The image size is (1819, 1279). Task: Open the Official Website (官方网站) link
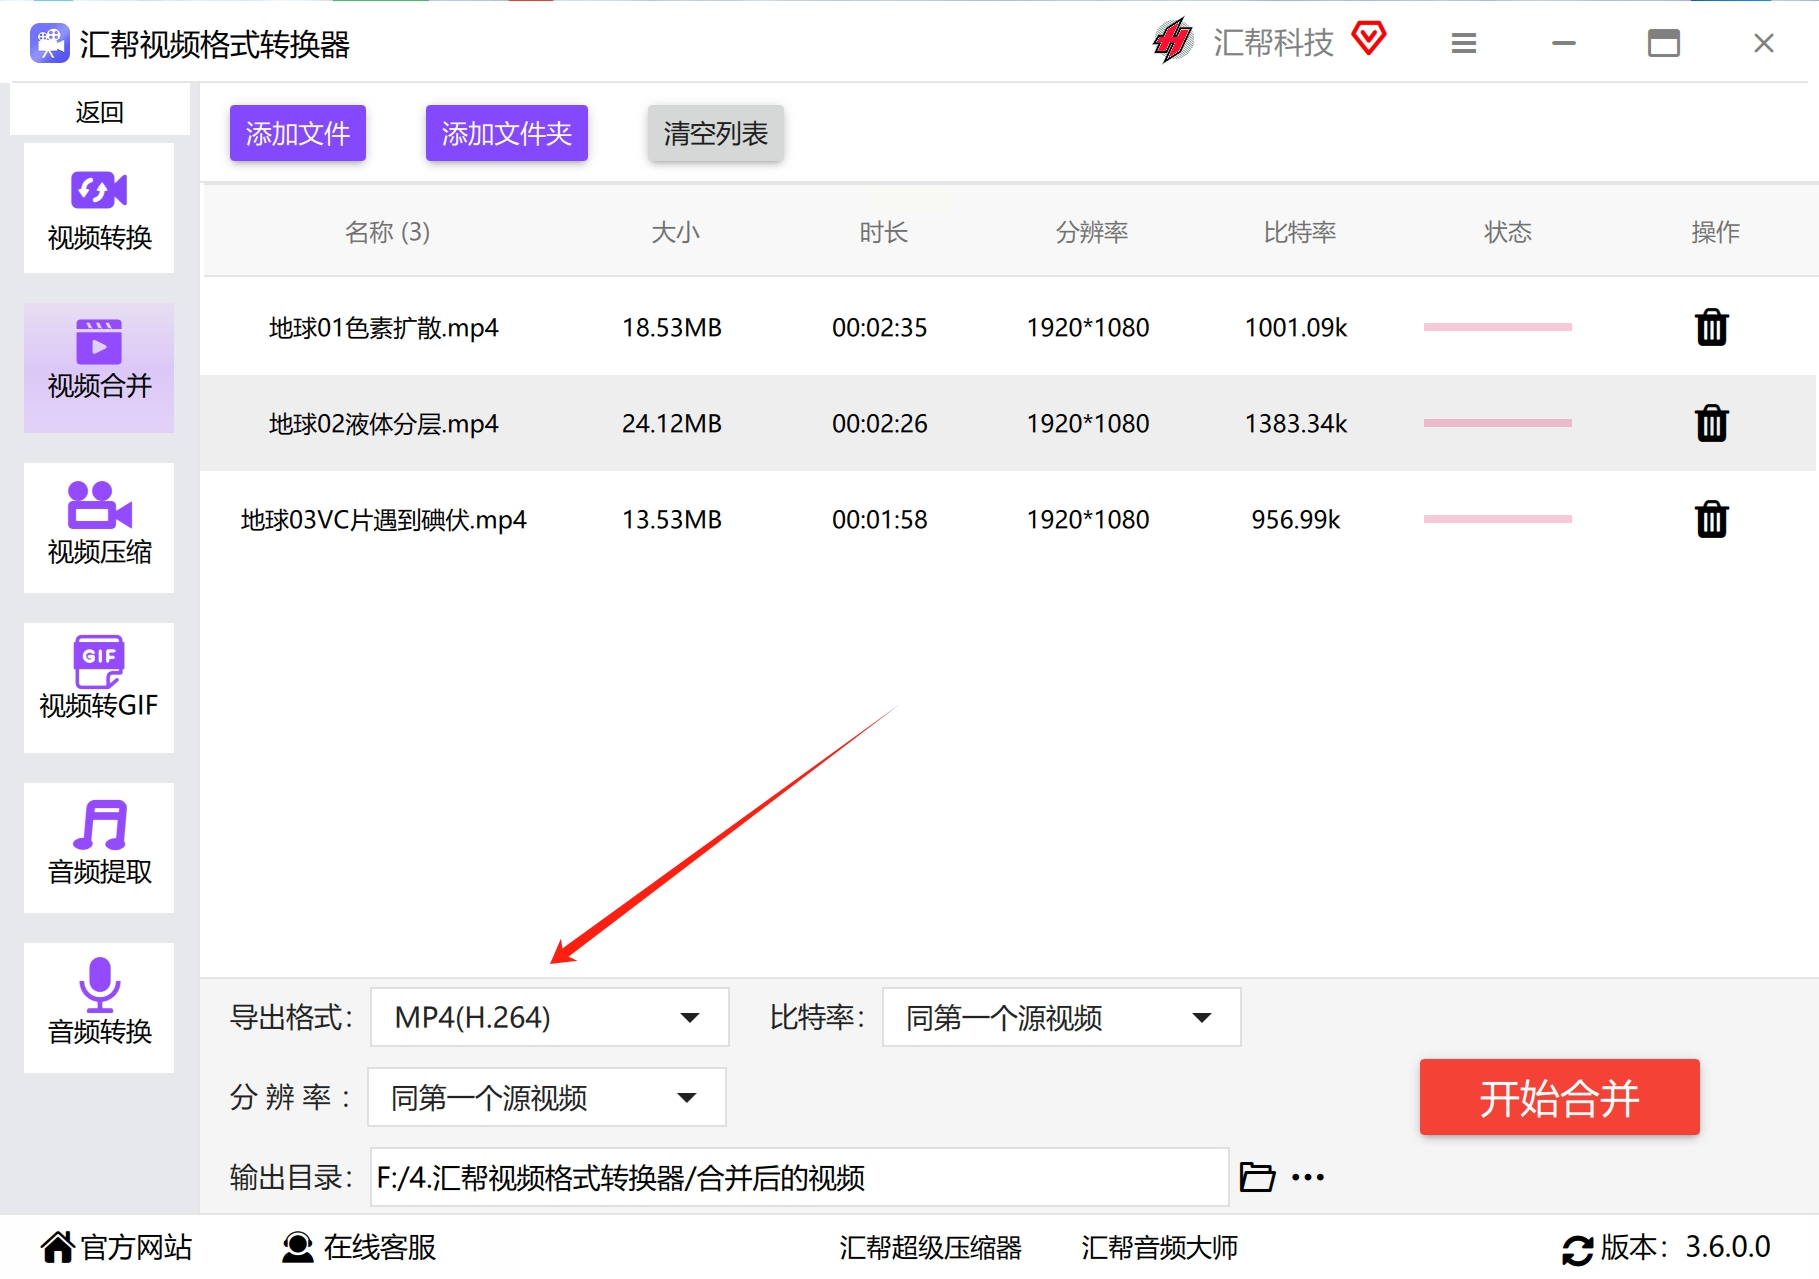117,1247
